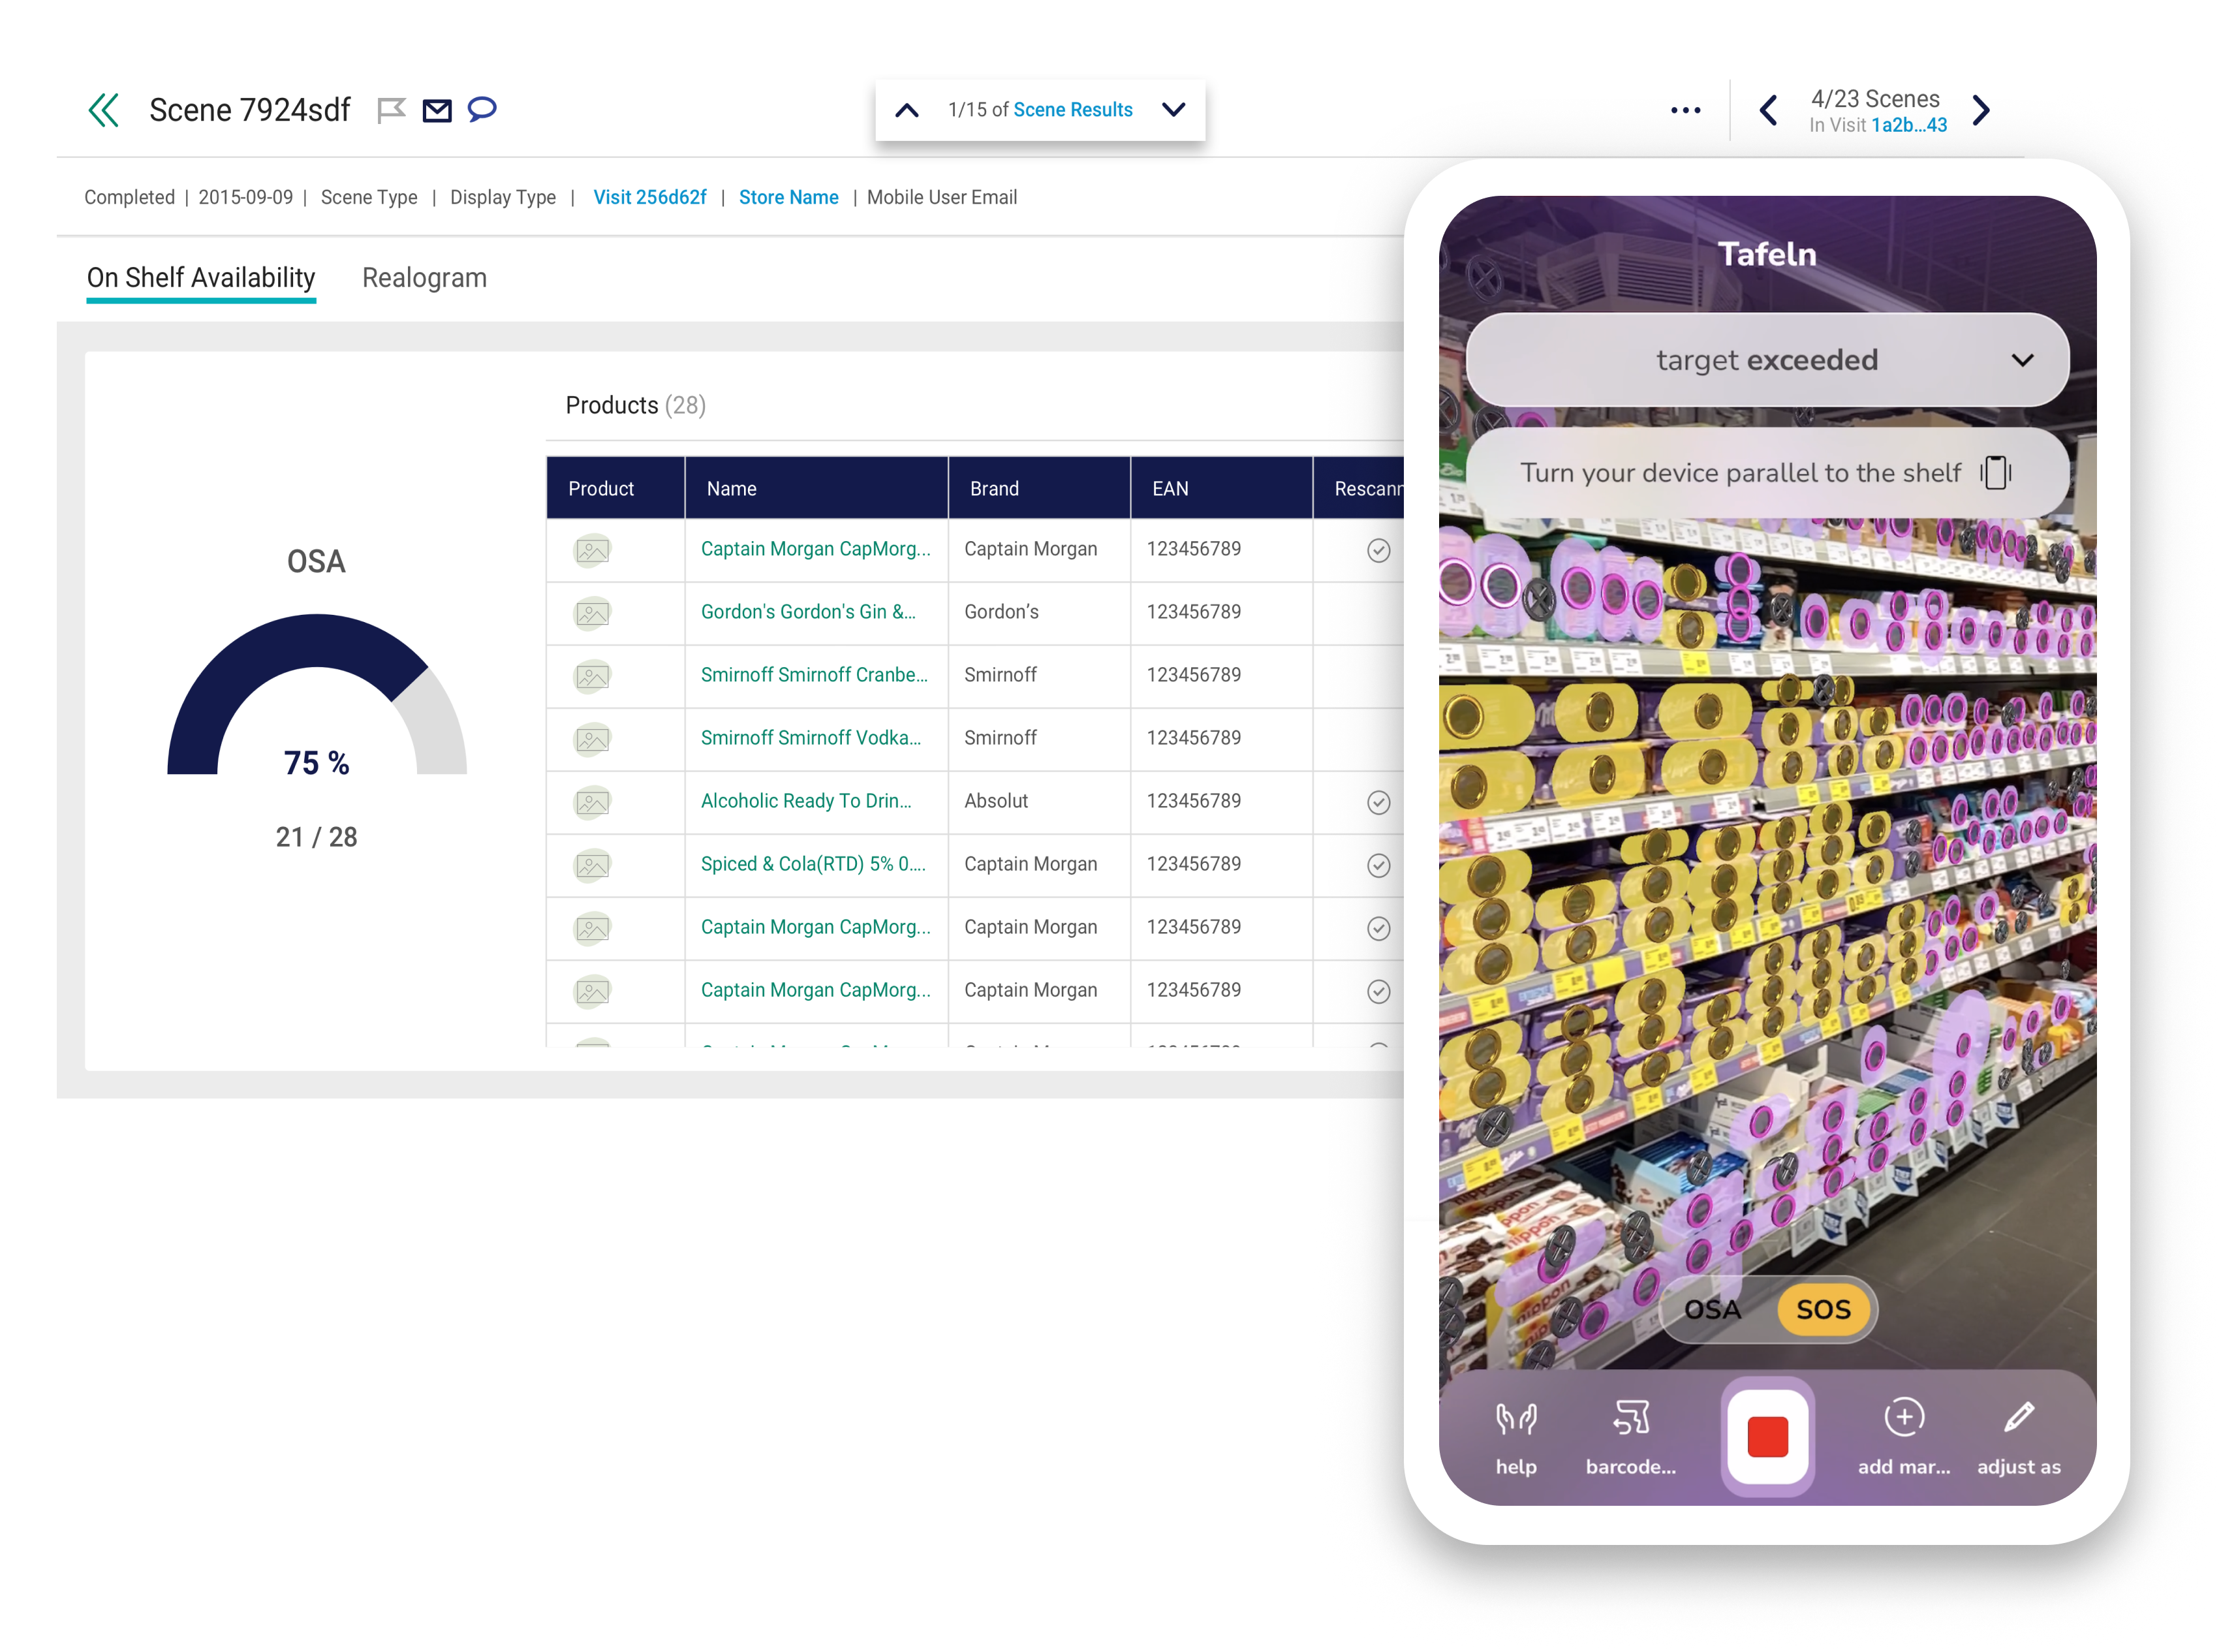Go to previous scene result with up chevron
2221x1652 pixels.
pos(907,110)
